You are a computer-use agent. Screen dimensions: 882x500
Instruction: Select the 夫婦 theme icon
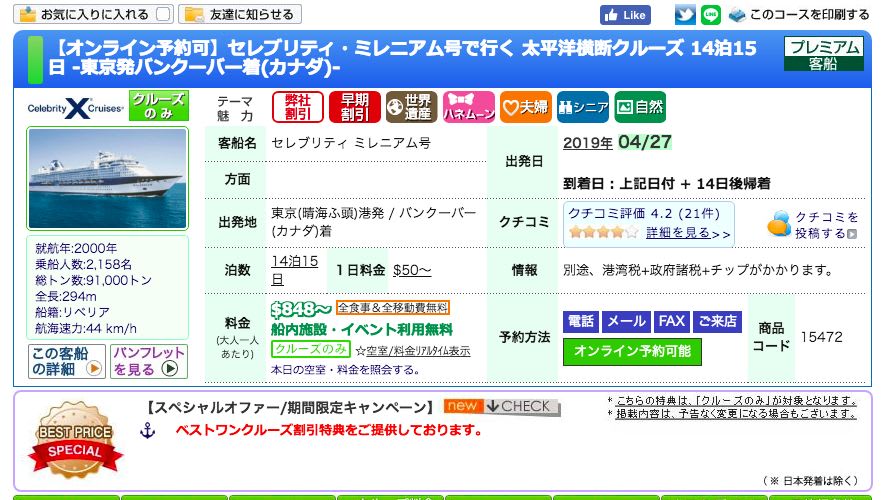pyautogui.click(x=526, y=107)
